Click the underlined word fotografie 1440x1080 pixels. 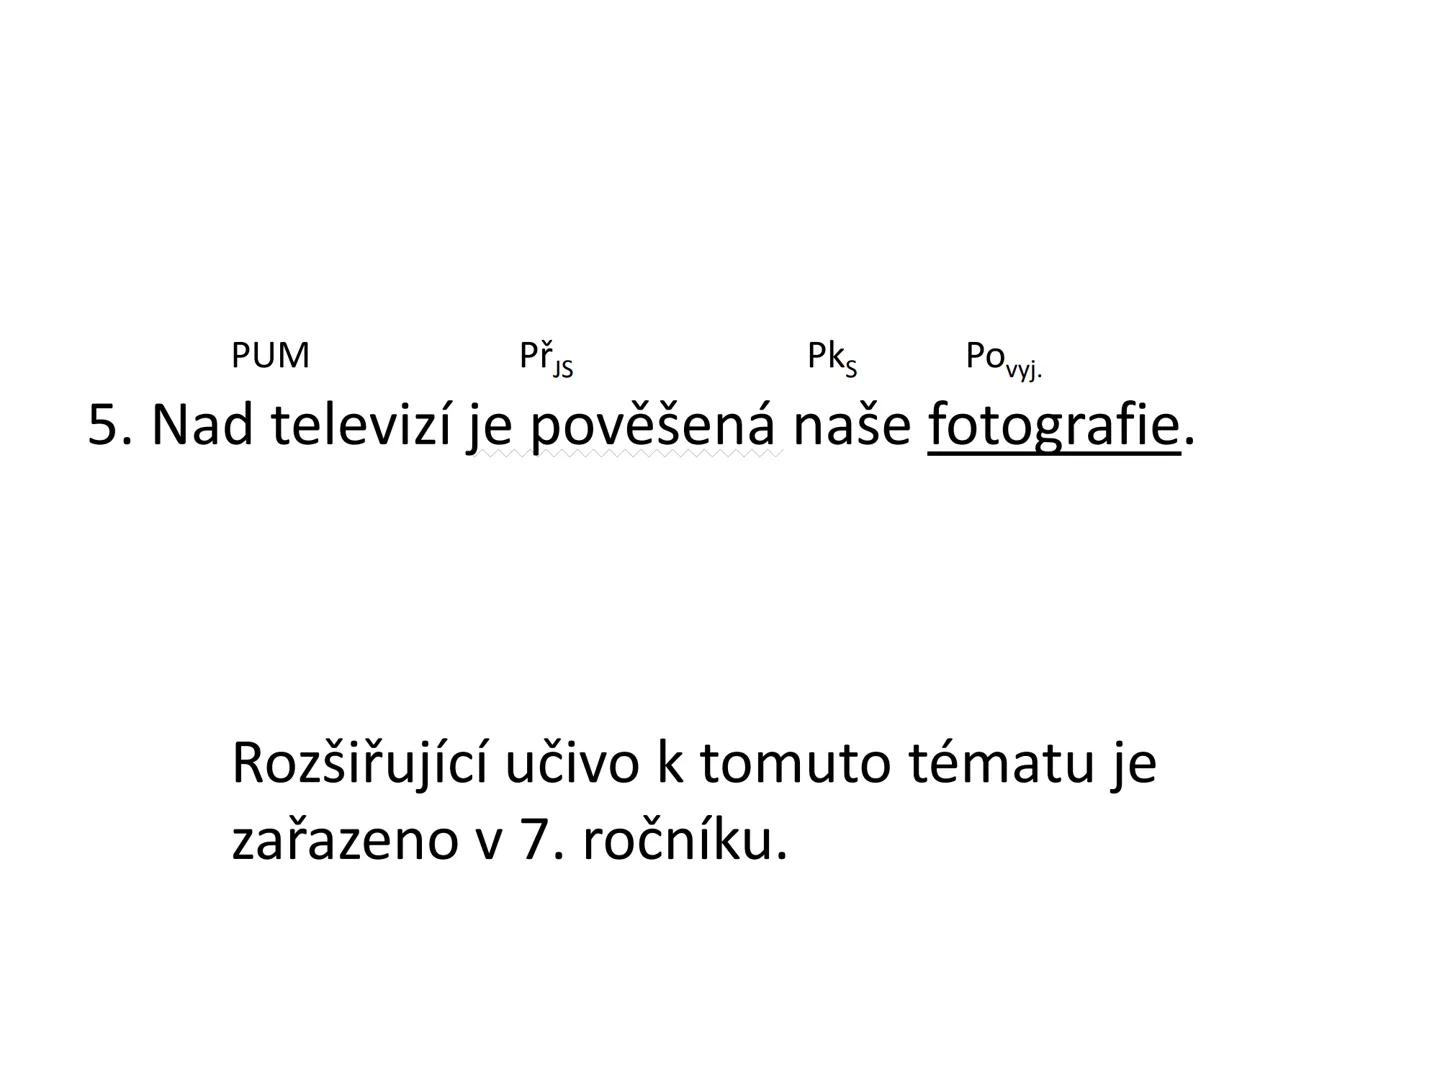(1054, 425)
